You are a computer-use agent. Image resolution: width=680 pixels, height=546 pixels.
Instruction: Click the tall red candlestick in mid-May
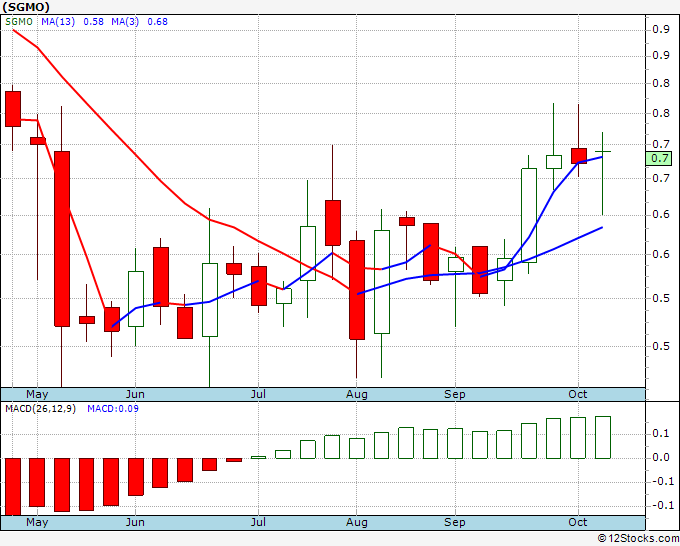pyautogui.click(x=62, y=239)
